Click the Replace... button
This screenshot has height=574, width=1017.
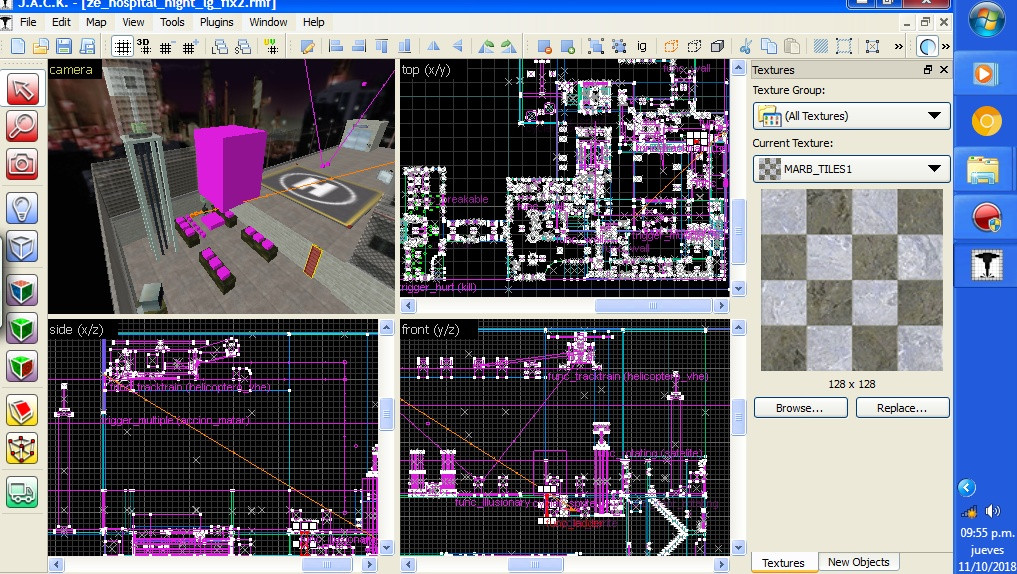point(902,408)
